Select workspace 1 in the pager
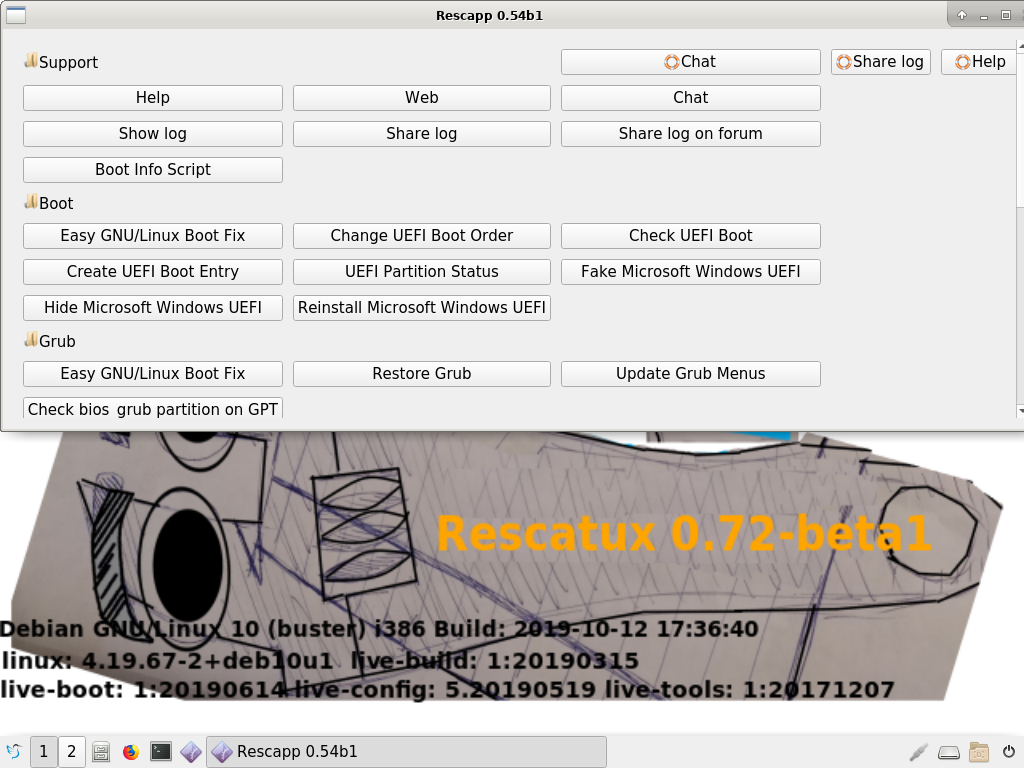1024x768 pixels. pos(43,751)
